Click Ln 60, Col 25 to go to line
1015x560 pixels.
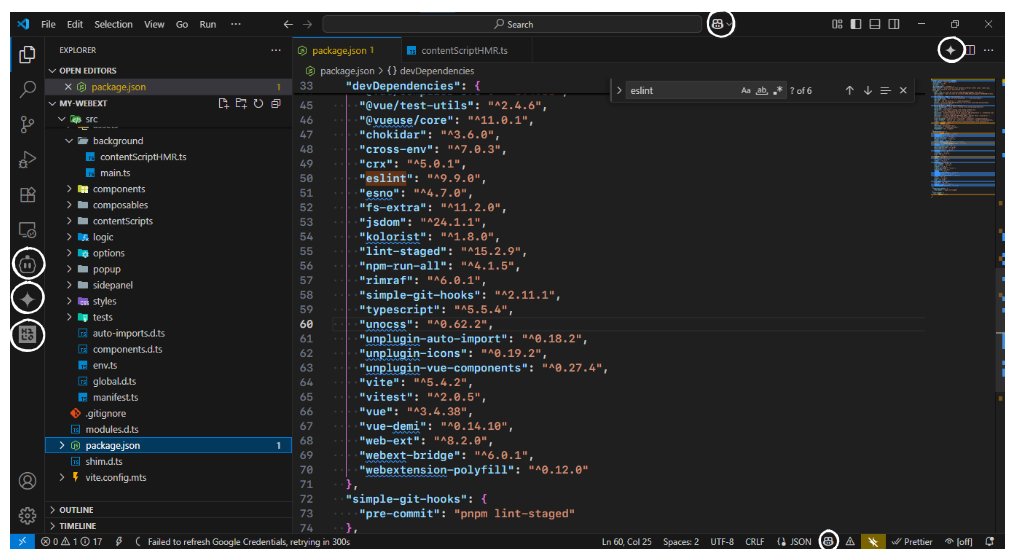click(x=627, y=541)
